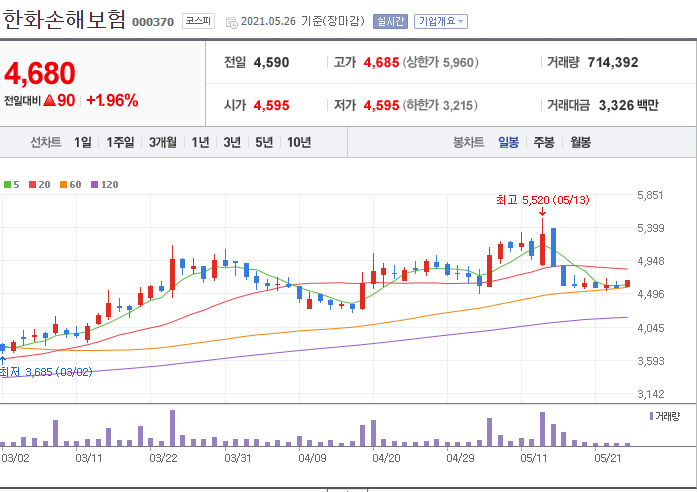Click the green 5-day moving average legend swatch
Image resolution: width=697 pixels, height=492 pixels.
click(7, 184)
